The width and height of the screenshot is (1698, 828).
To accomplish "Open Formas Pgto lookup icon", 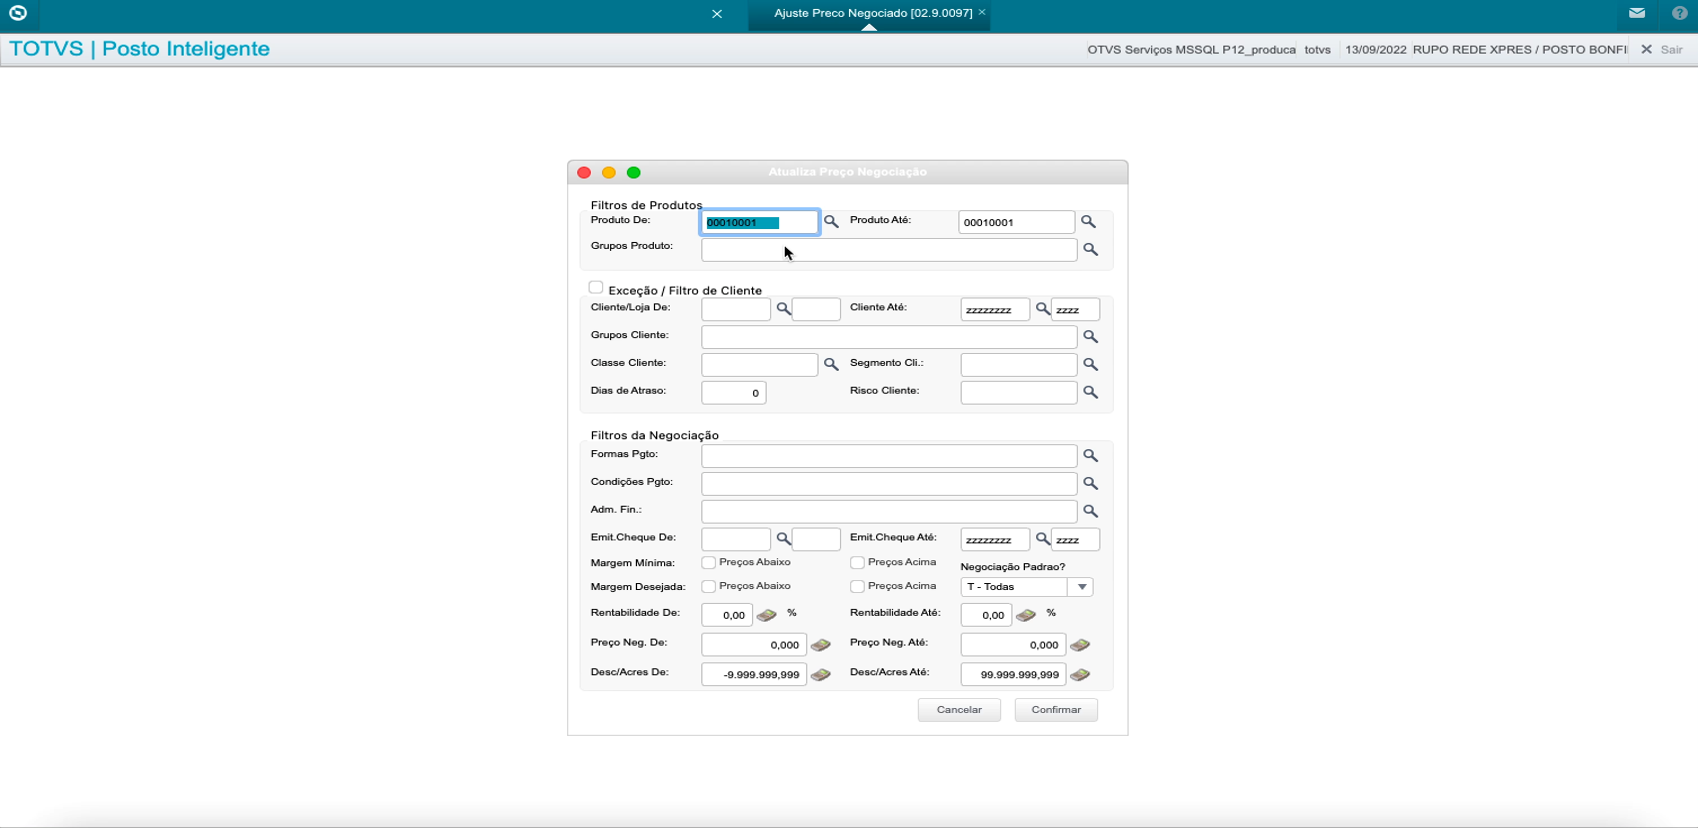I will point(1090,456).
